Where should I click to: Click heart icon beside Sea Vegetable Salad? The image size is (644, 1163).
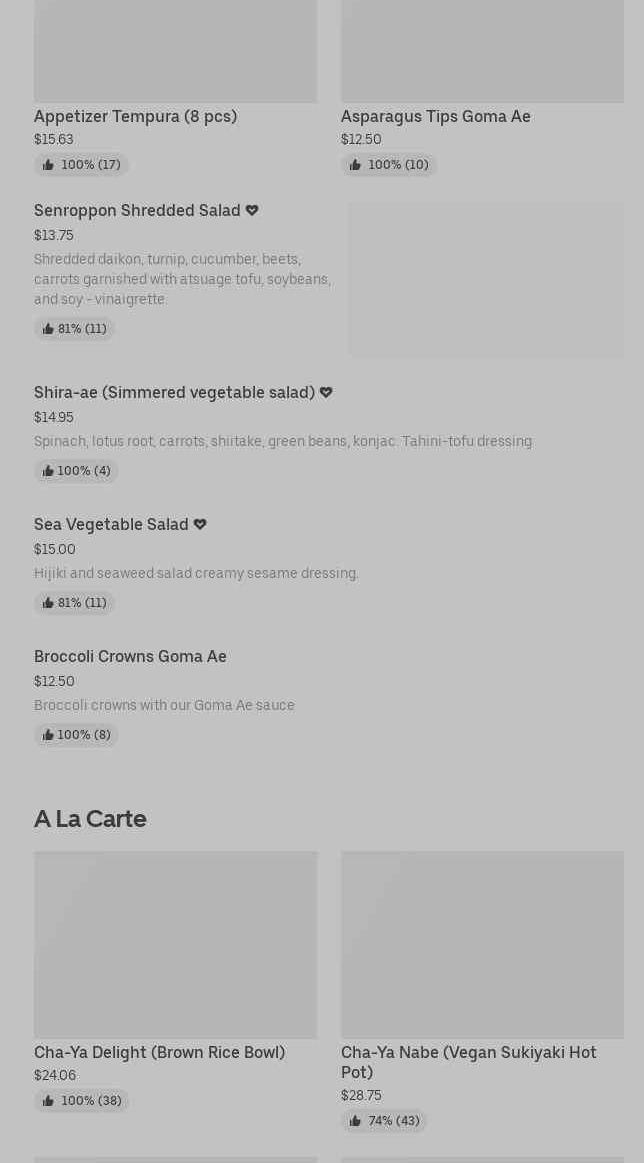pyautogui.click(x=200, y=524)
